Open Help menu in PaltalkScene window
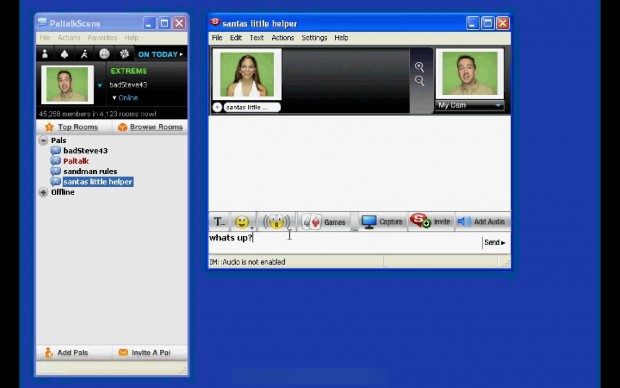 [x=131, y=38]
